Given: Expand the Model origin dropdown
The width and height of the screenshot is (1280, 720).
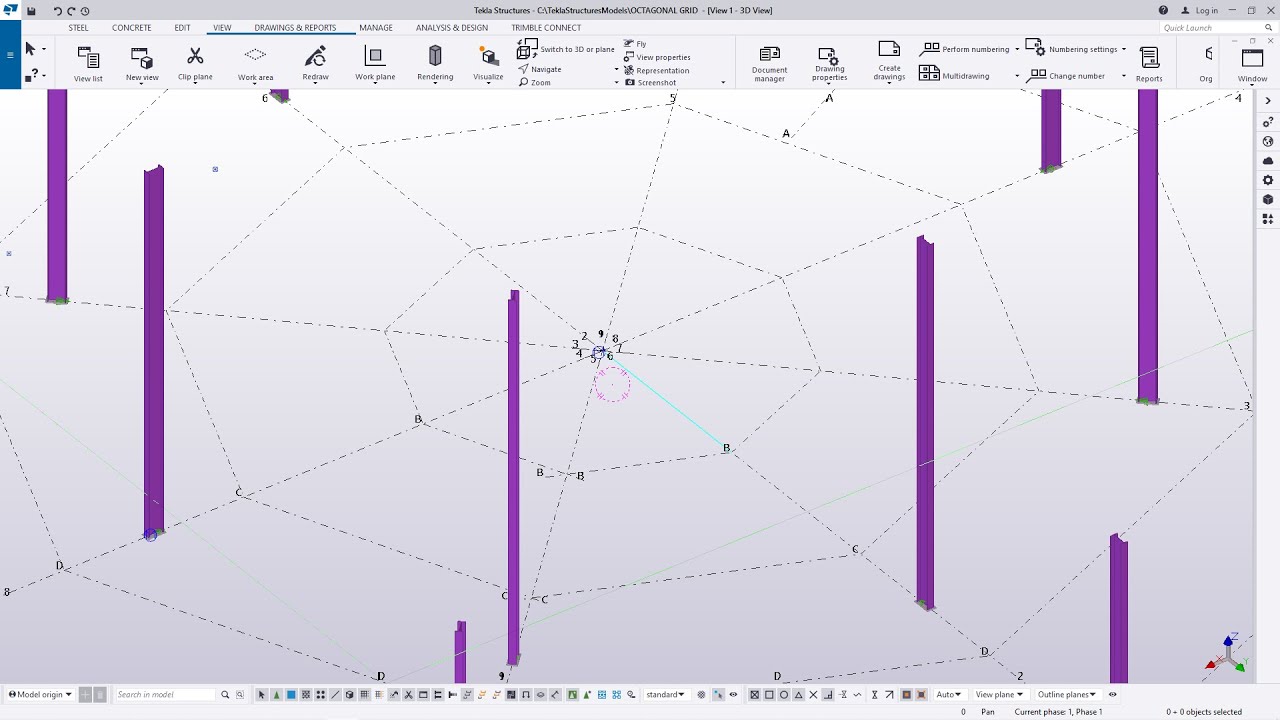Looking at the screenshot, I should click(x=41, y=695).
